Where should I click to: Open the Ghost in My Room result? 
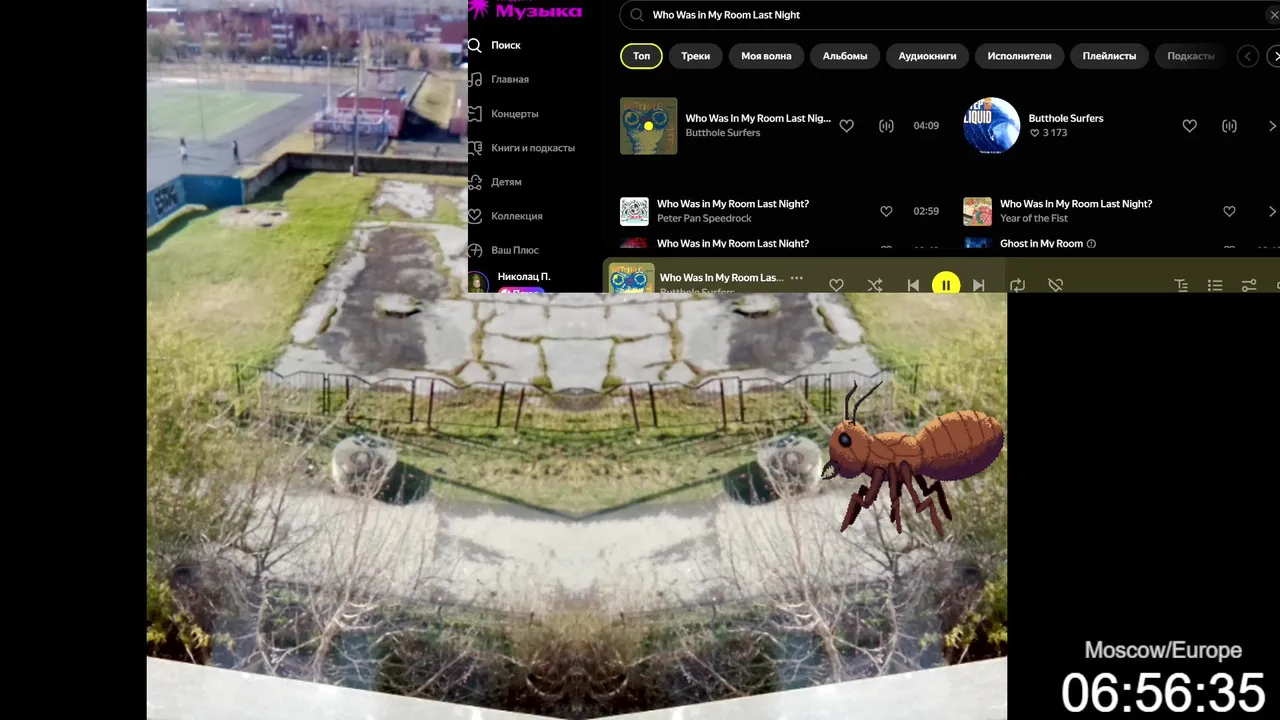tap(1041, 244)
